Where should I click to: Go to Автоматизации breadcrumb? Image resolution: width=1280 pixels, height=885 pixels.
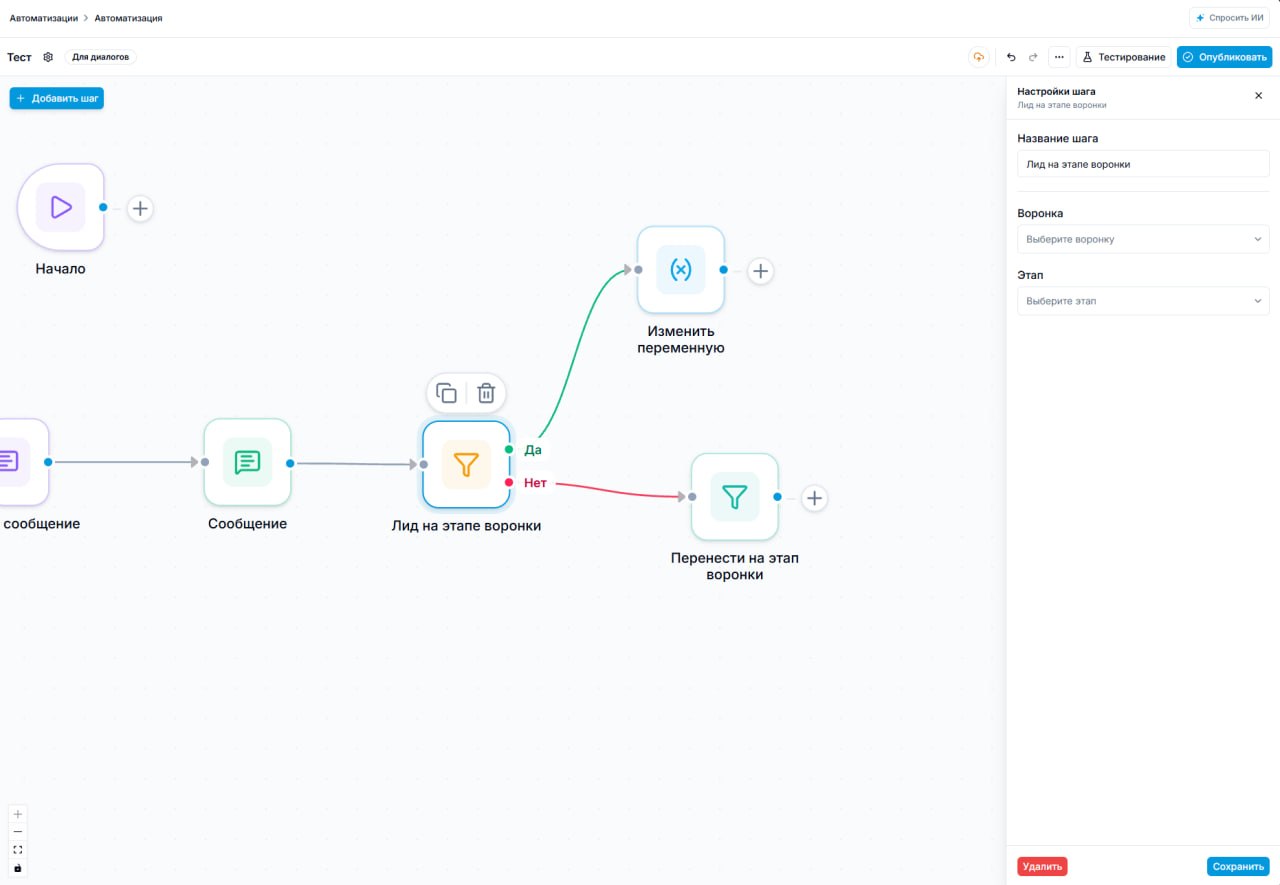click(x=44, y=18)
